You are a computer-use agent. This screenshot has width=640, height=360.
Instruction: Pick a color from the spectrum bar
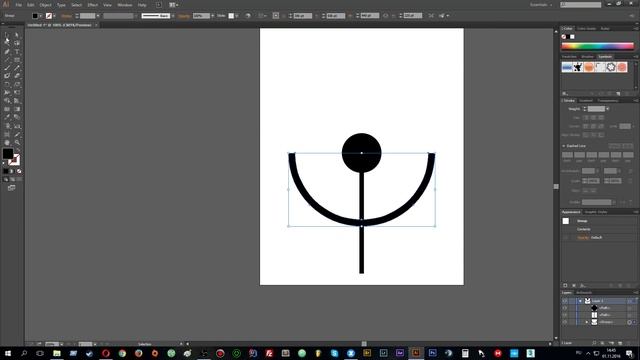click(x=598, y=46)
